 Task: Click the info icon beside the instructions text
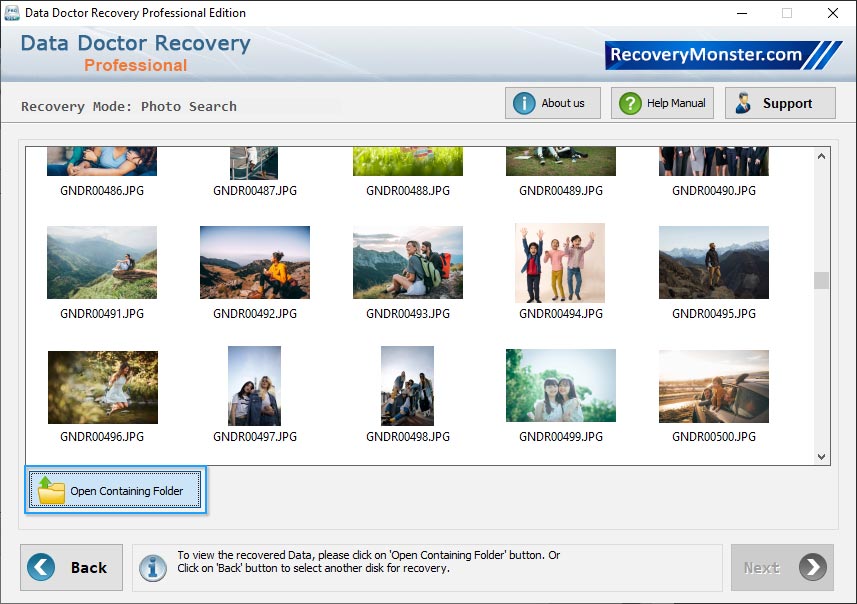click(152, 567)
